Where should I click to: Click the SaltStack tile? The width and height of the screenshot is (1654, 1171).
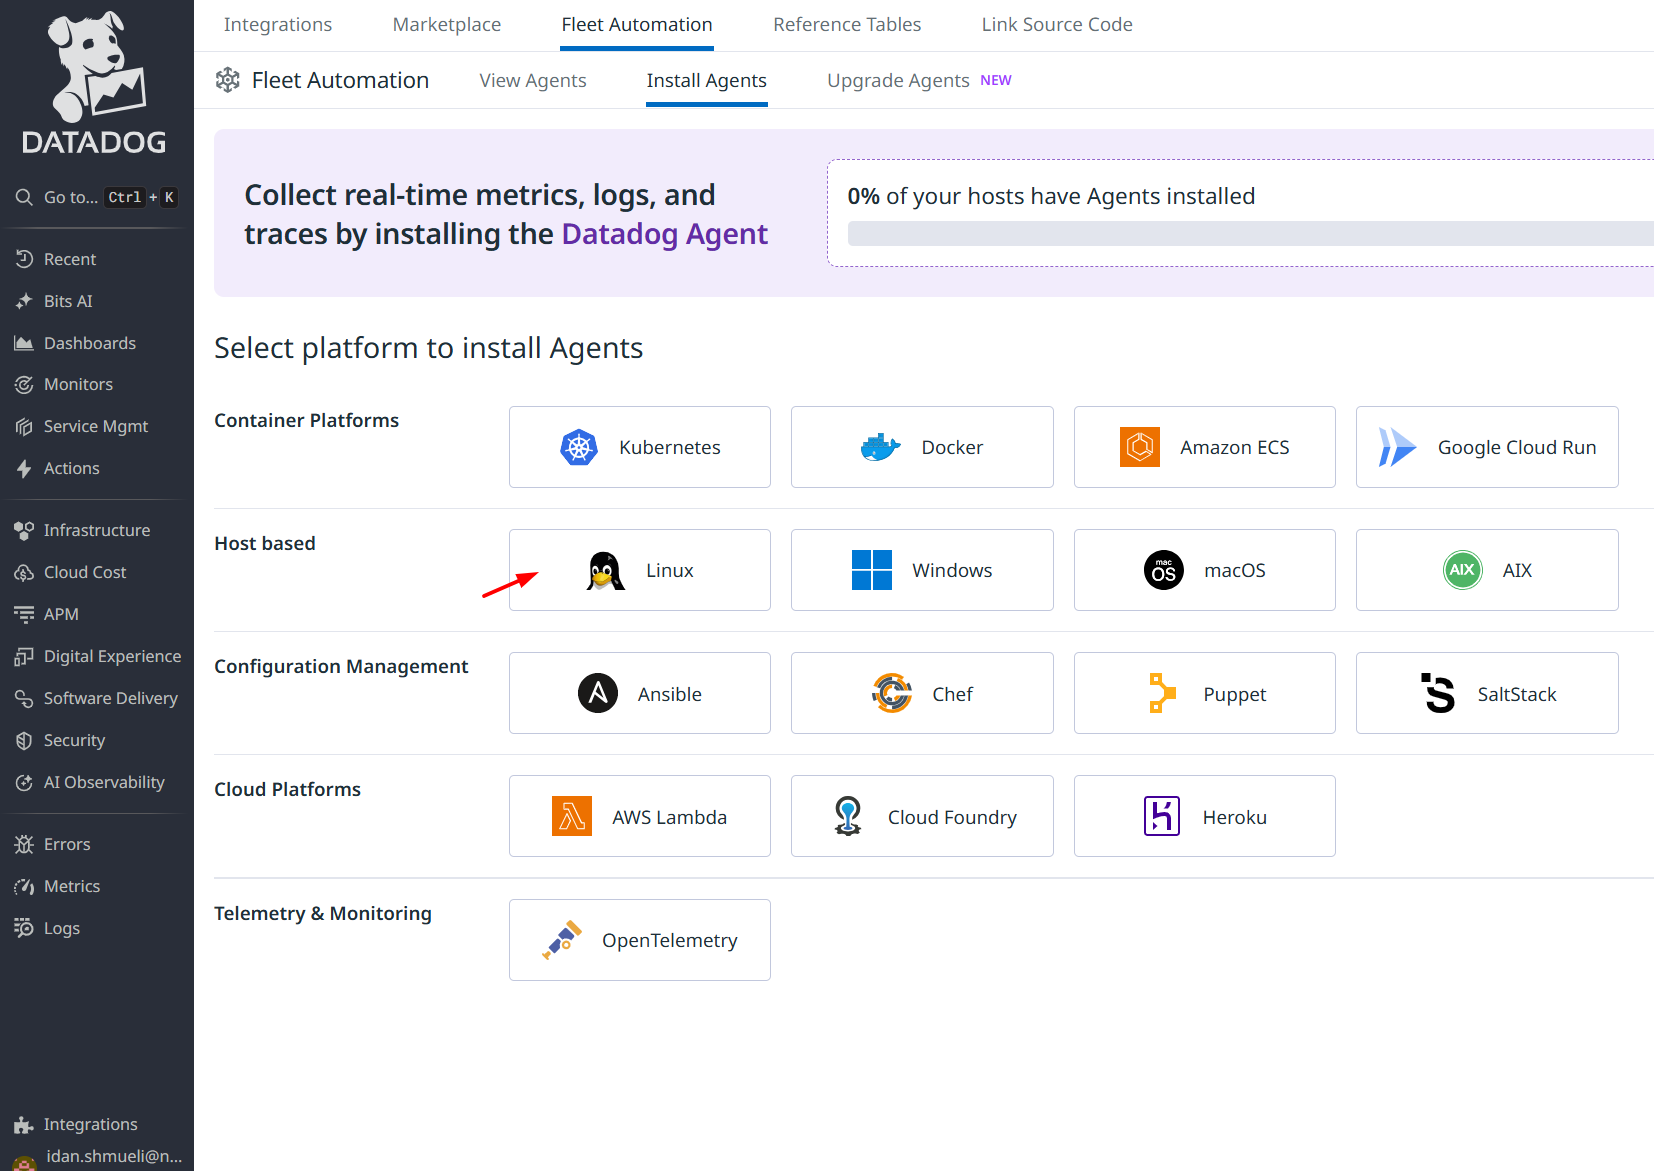pyautogui.click(x=1486, y=693)
